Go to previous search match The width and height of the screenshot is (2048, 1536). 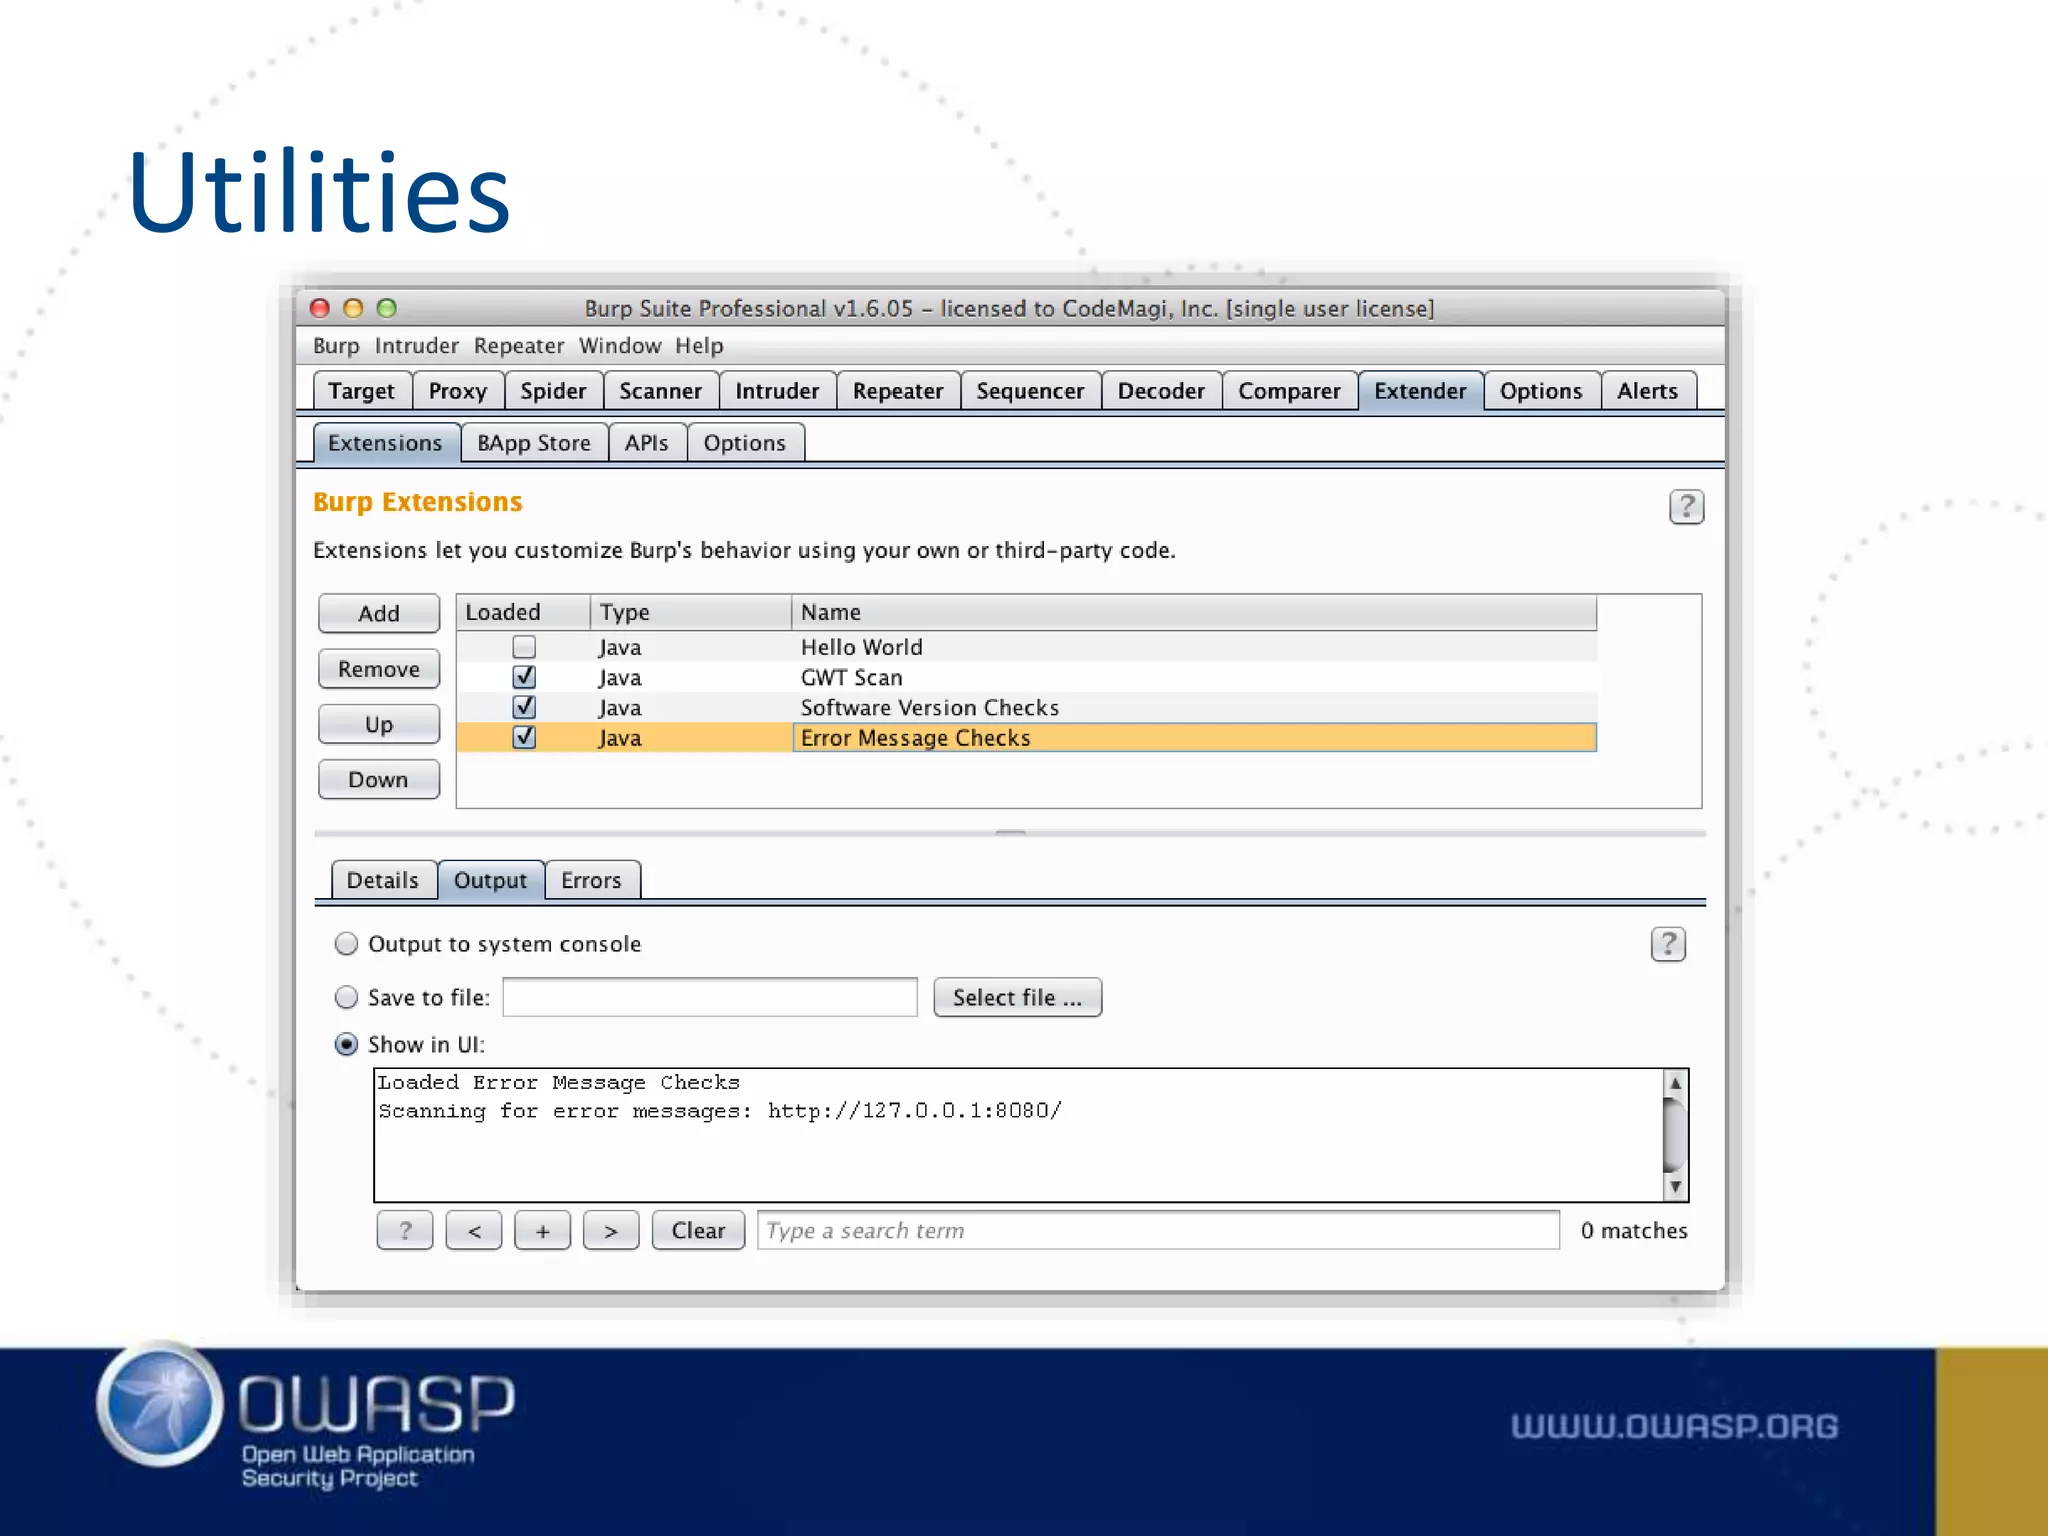coord(474,1230)
